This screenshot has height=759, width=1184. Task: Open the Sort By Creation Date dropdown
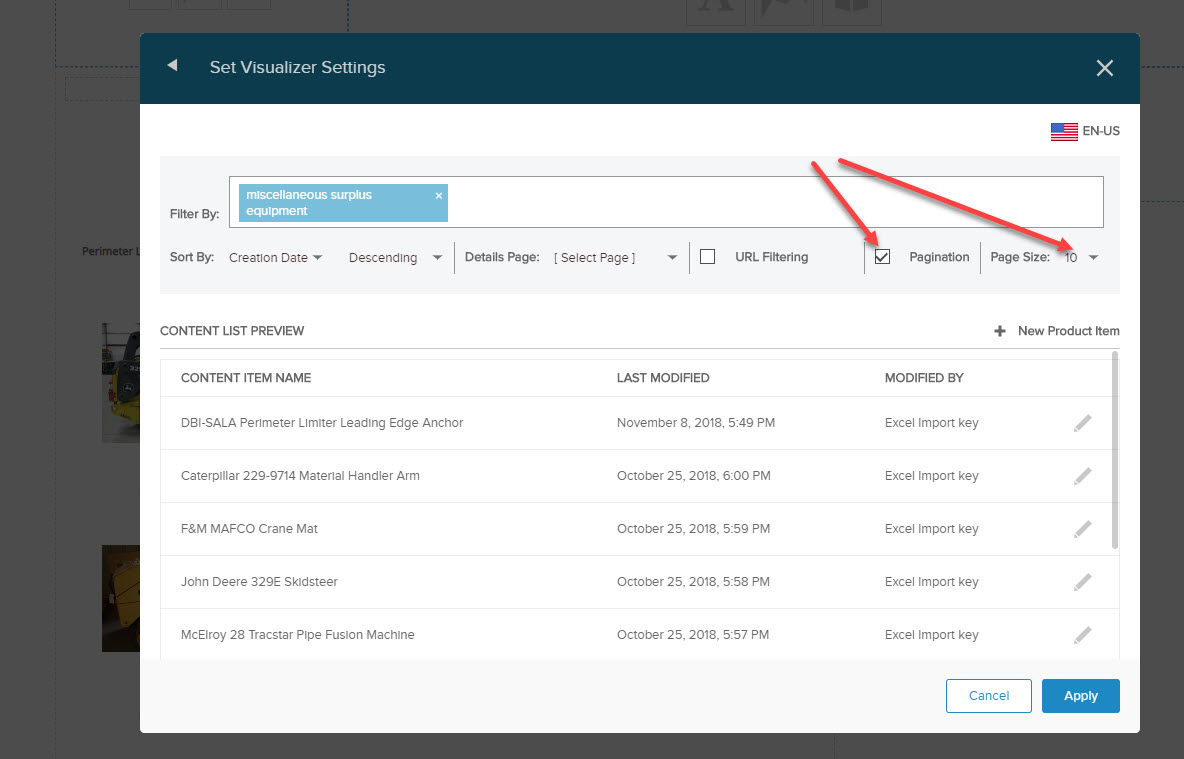(x=275, y=258)
